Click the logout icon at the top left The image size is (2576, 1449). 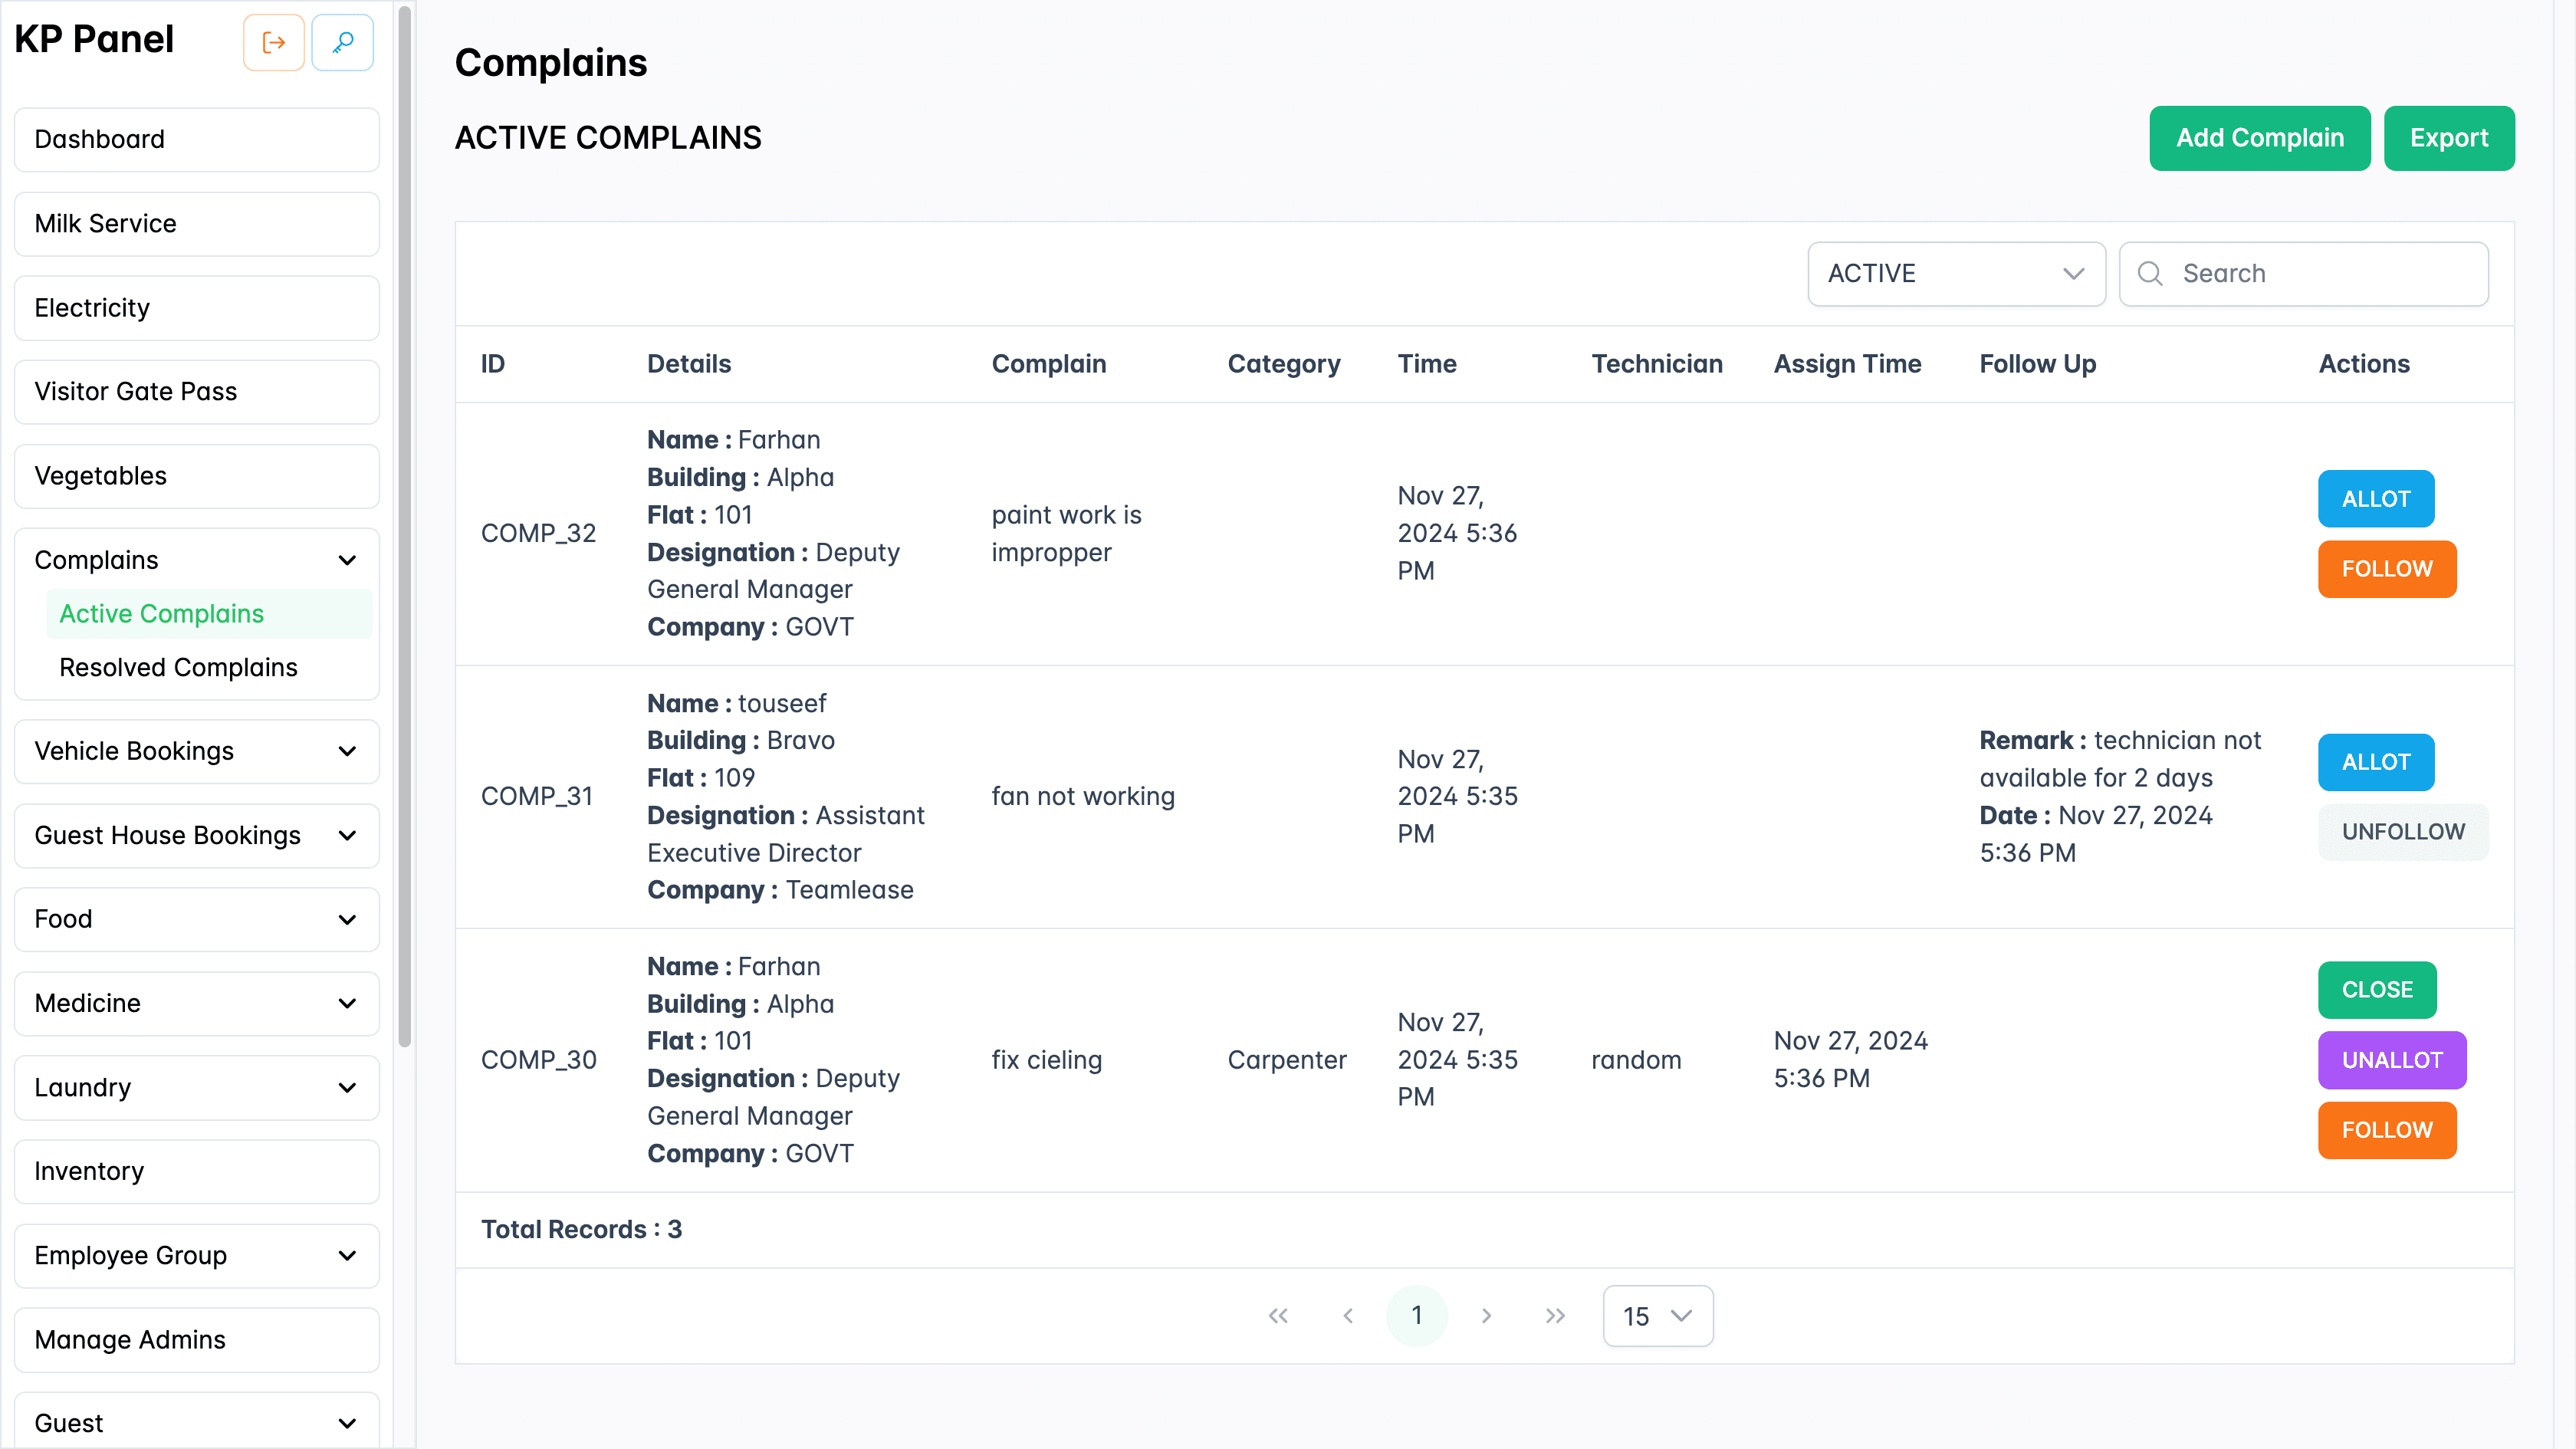[x=273, y=42]
